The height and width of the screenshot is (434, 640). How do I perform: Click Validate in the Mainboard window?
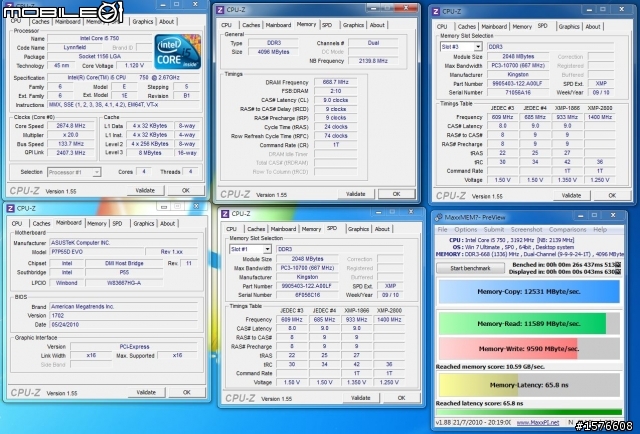pos(146,392)
